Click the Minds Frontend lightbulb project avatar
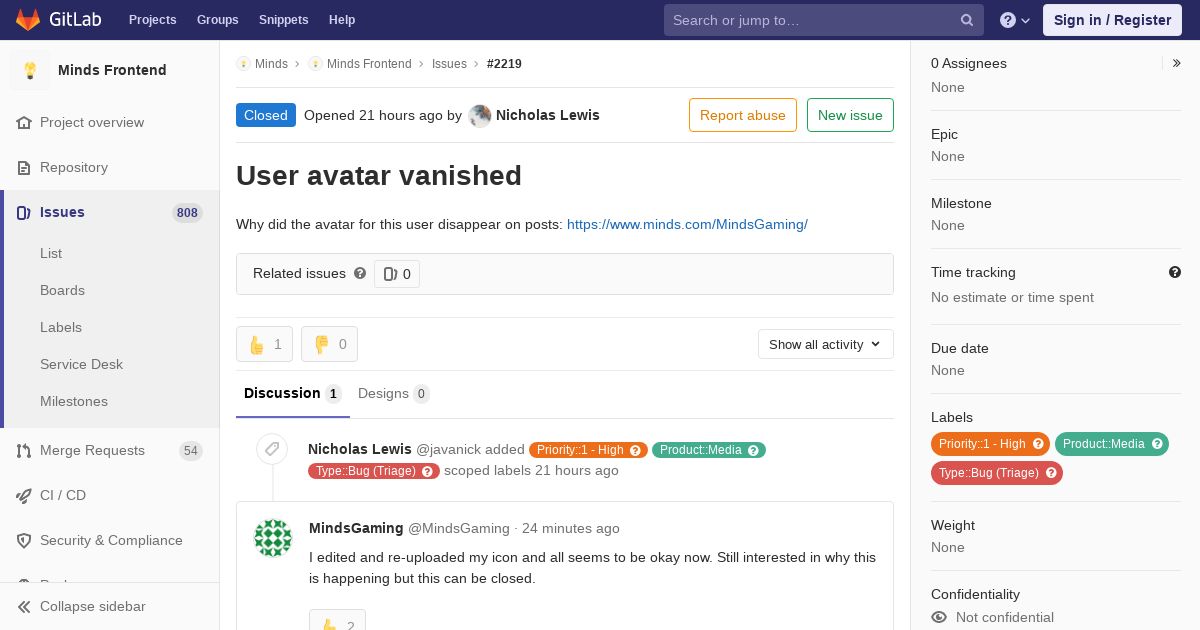1200x630 pixels. click(30, 70)
